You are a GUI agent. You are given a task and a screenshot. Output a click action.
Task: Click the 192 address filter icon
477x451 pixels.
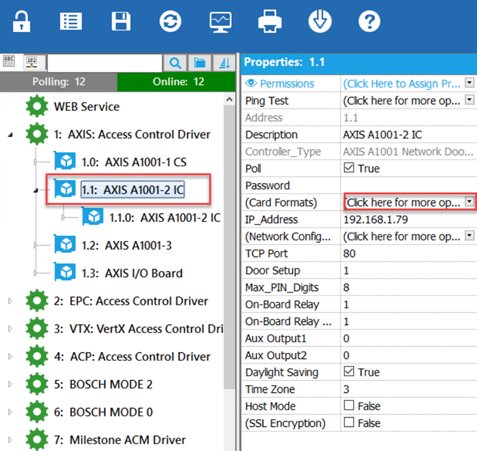32,62
